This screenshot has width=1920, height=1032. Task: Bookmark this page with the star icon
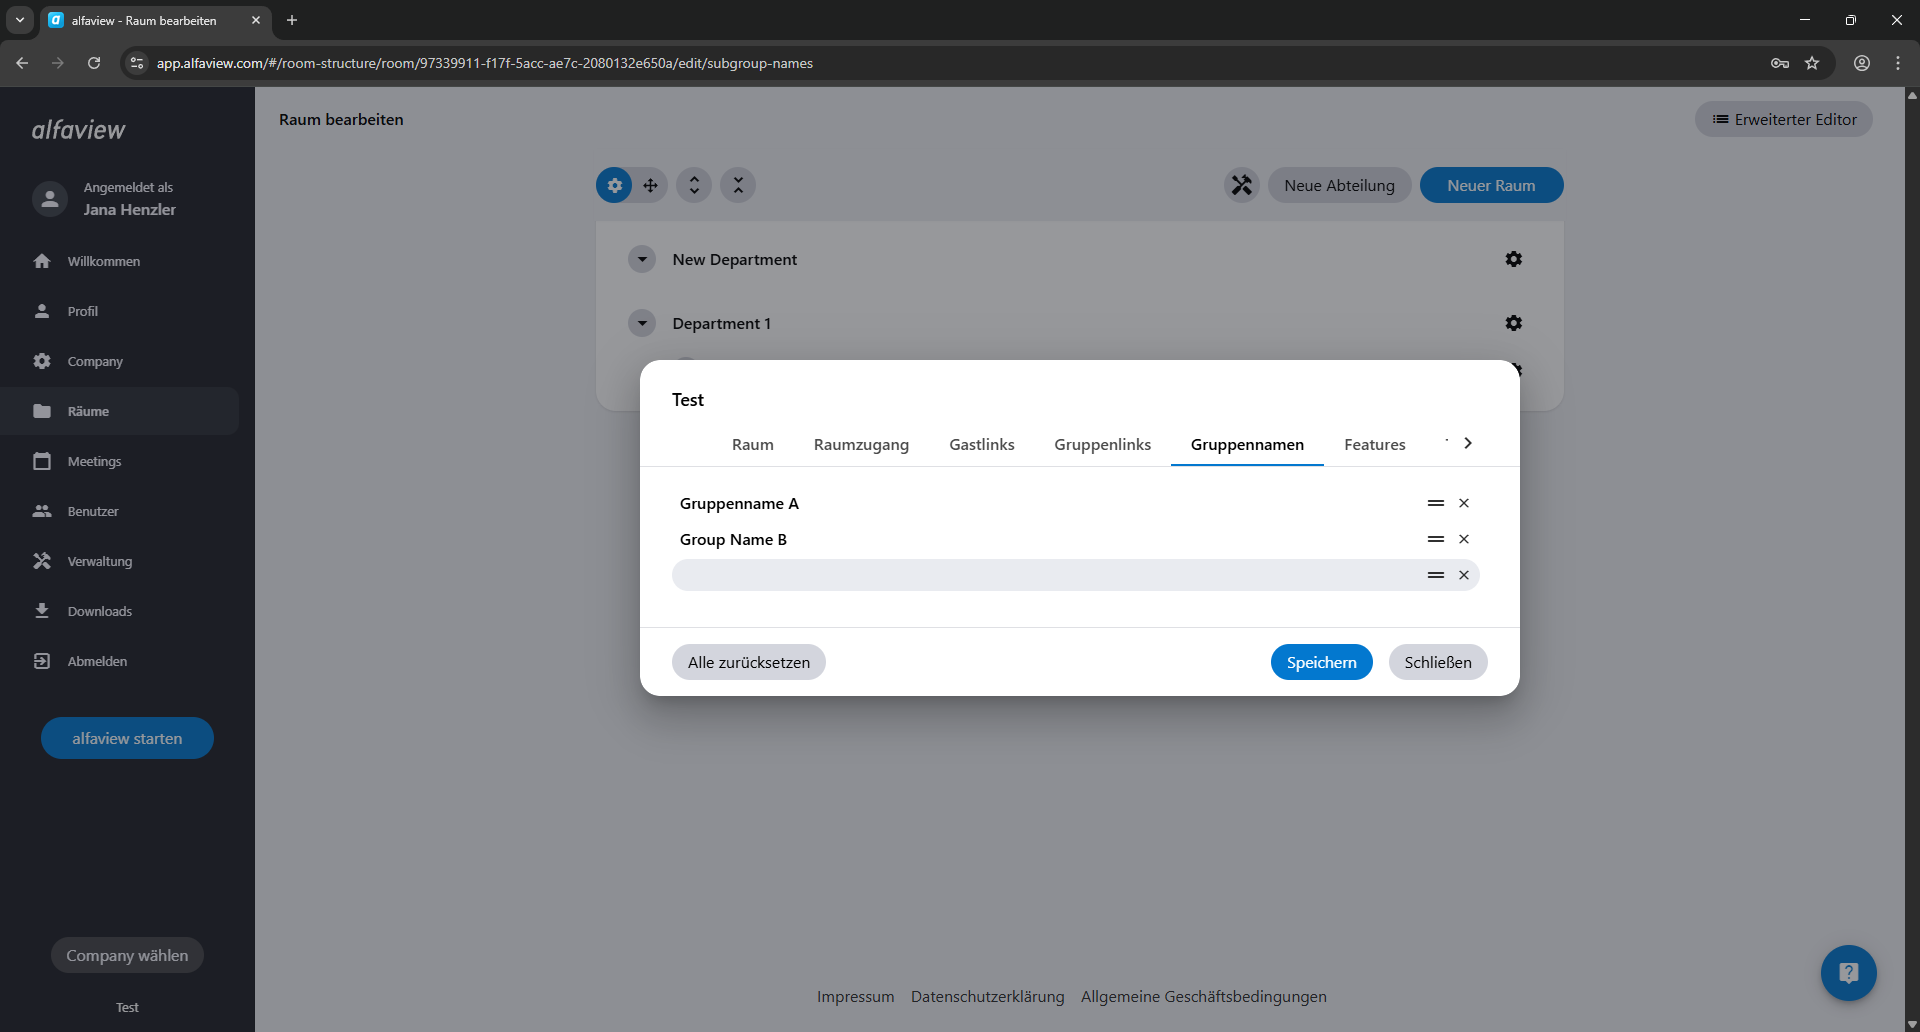coord(1812,63)
